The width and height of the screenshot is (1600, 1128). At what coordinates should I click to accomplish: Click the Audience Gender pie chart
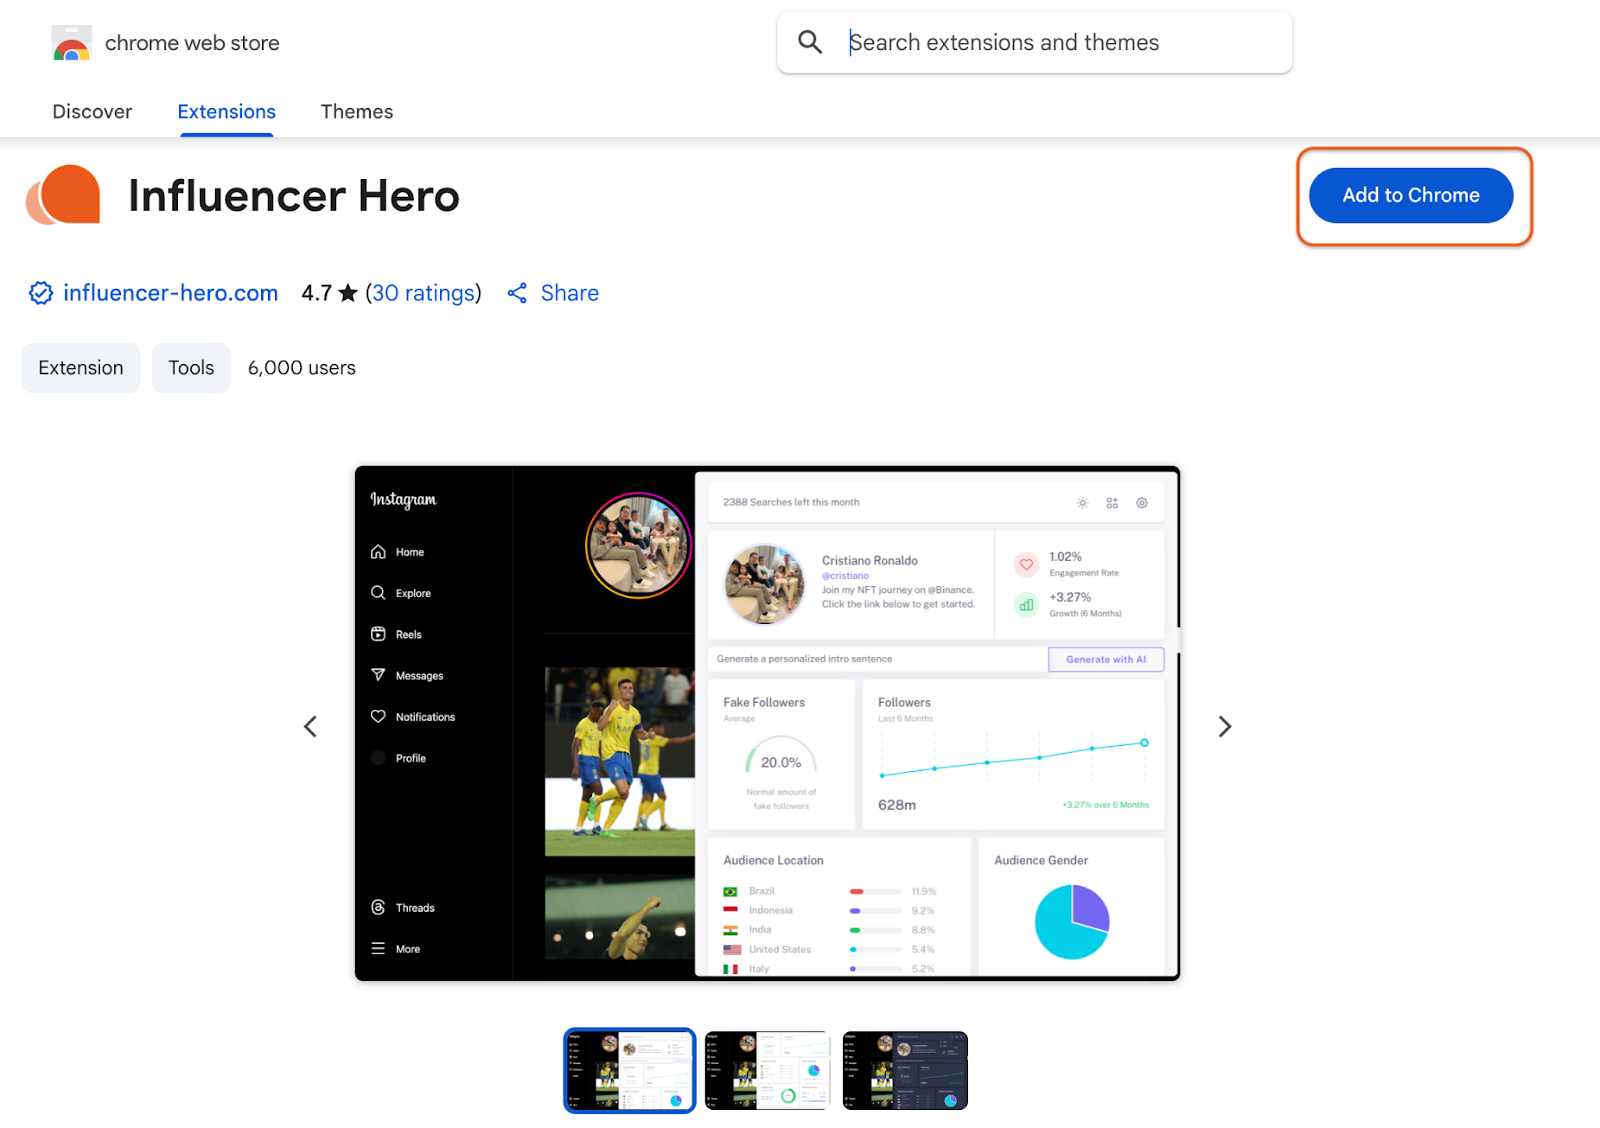tap(1072, 922)
